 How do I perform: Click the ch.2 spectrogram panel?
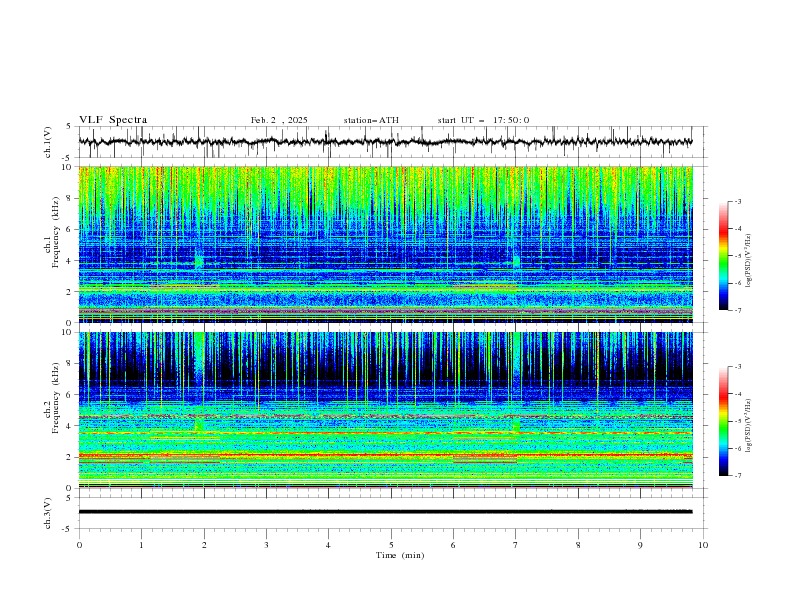pos(385,410)
